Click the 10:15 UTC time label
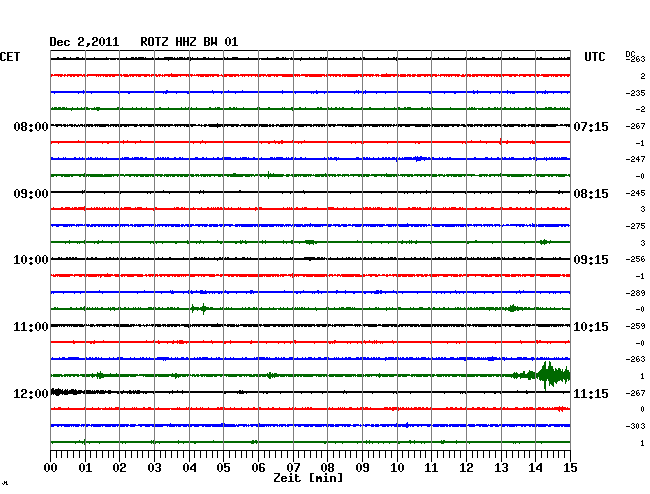Image resolution: width=650 pixels, height=494 pixels. point(591,327)
